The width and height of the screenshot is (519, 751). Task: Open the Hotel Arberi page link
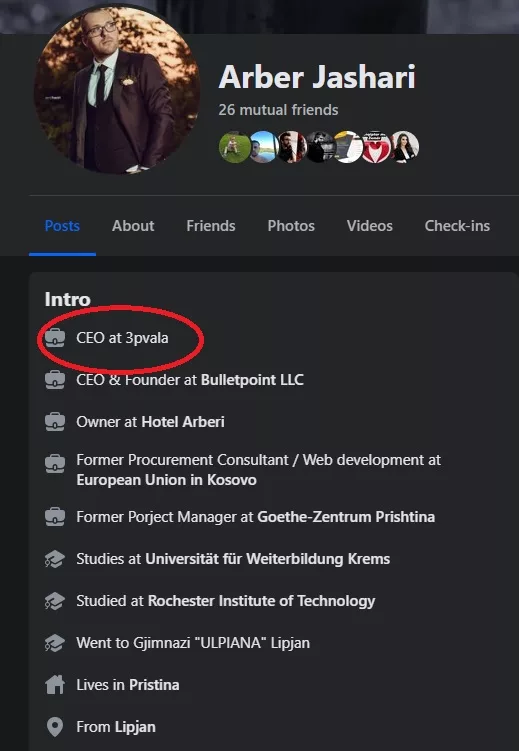pos(183,422)
